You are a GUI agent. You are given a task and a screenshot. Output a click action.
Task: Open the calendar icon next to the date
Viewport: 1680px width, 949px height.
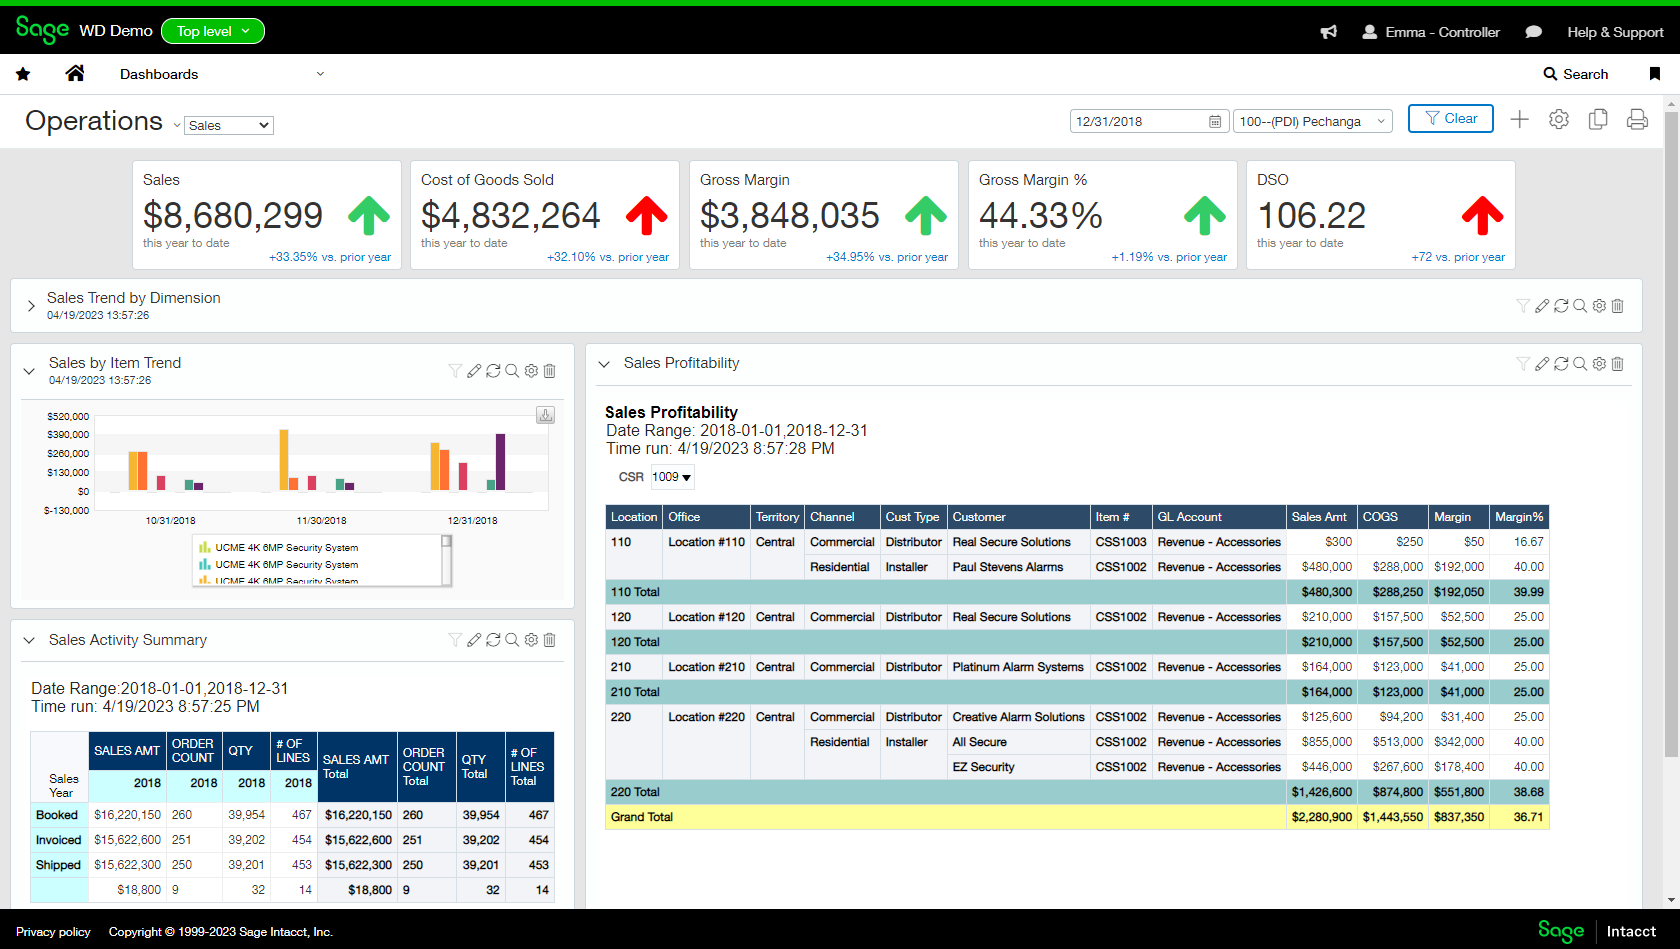click(x=1215, y=121)
